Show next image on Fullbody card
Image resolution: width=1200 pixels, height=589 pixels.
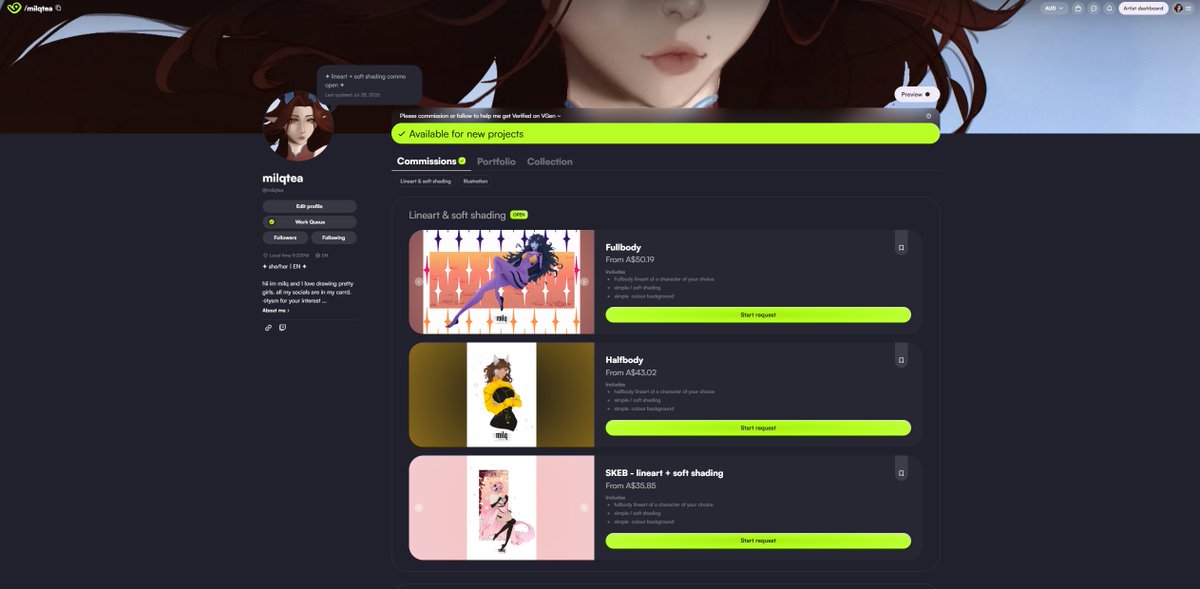click(x=584, y=282)
